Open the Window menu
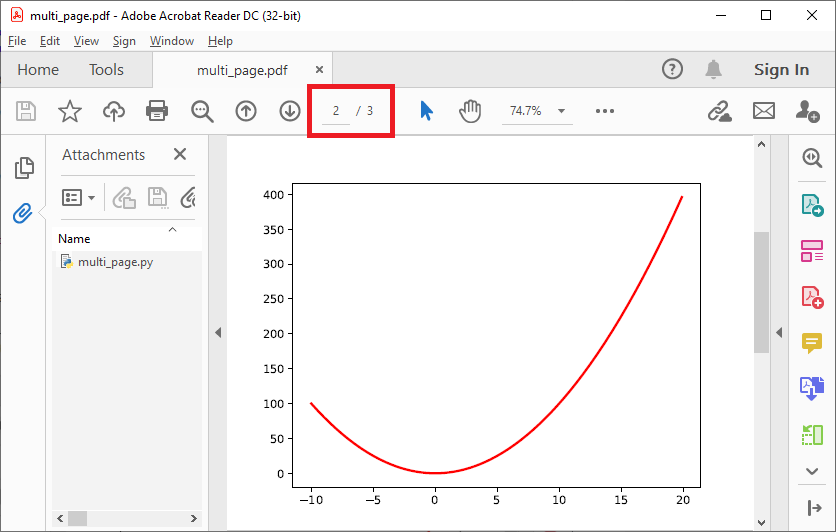The height and width of the screenshot is (532, 836). [x=172, y=41]
